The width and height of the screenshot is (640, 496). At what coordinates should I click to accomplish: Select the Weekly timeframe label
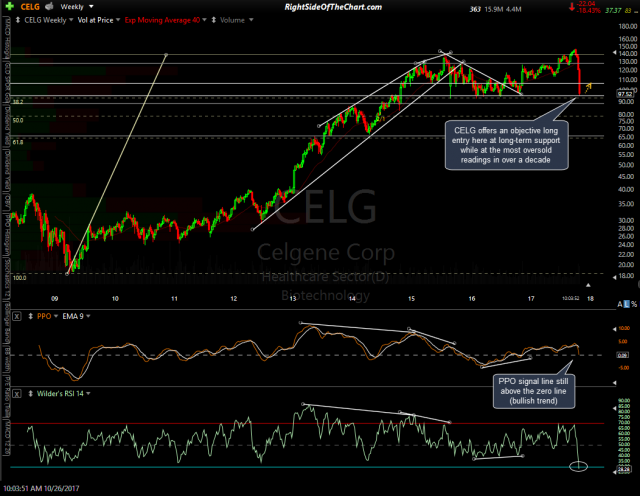[x=72, y=7]
